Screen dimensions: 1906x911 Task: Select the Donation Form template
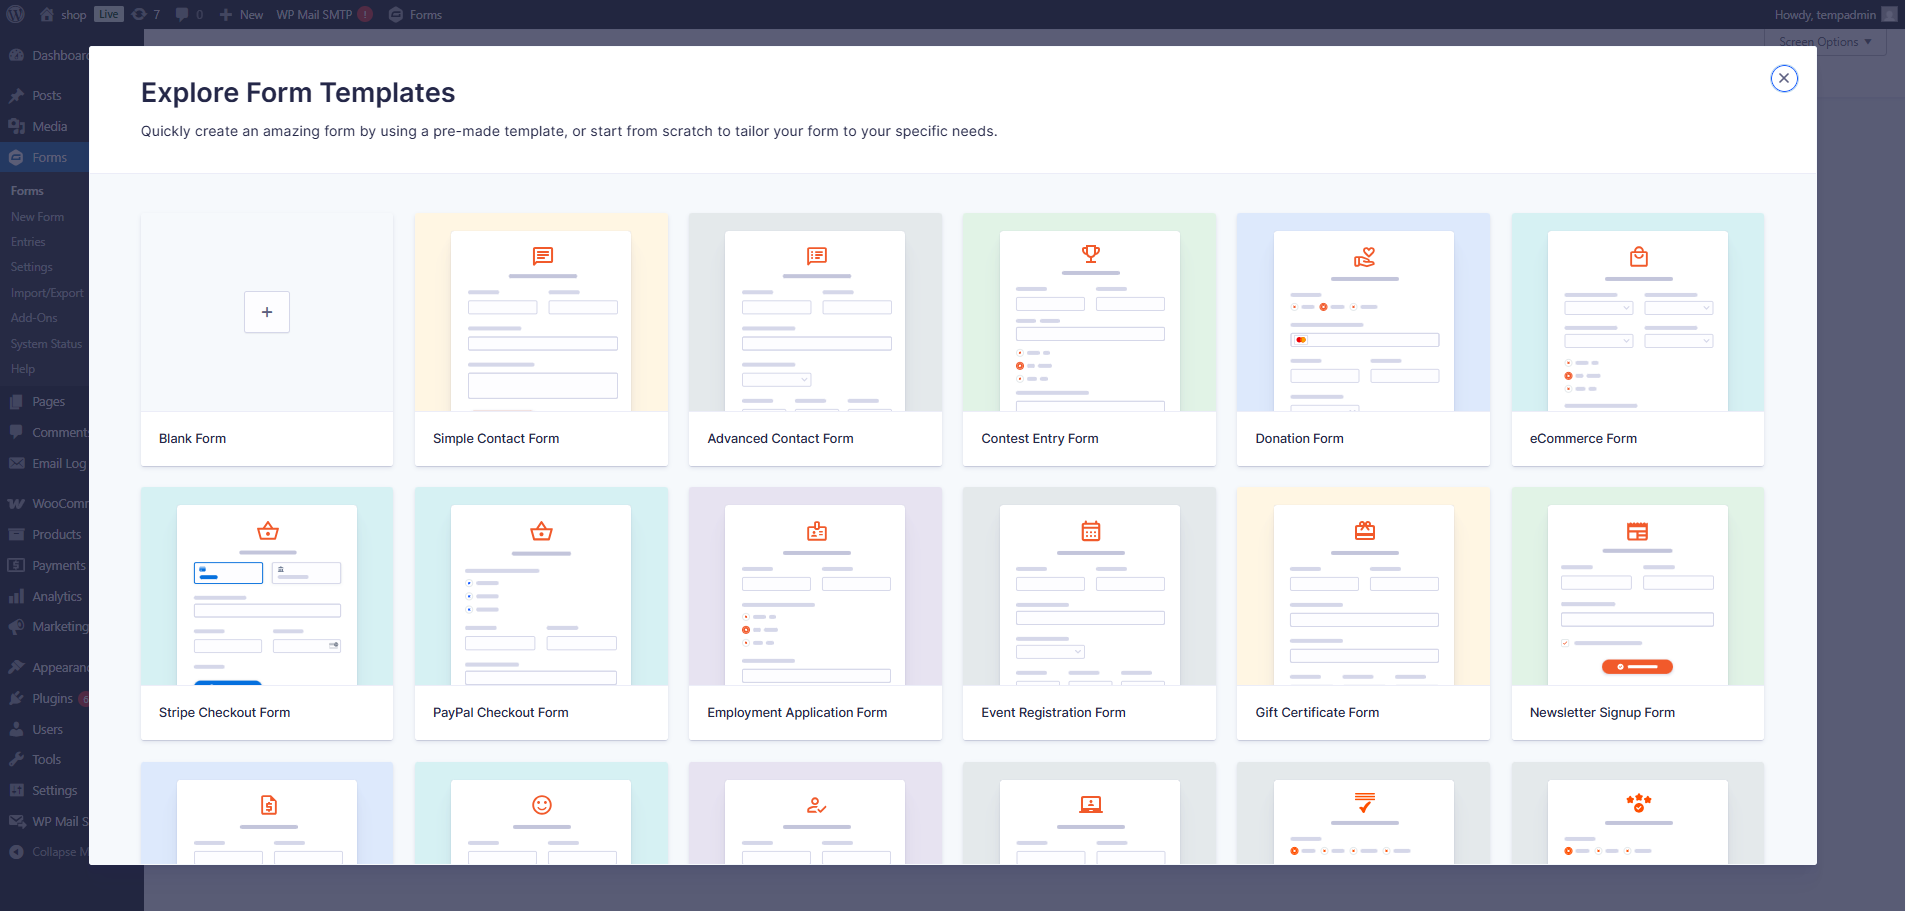point(1363,339)
